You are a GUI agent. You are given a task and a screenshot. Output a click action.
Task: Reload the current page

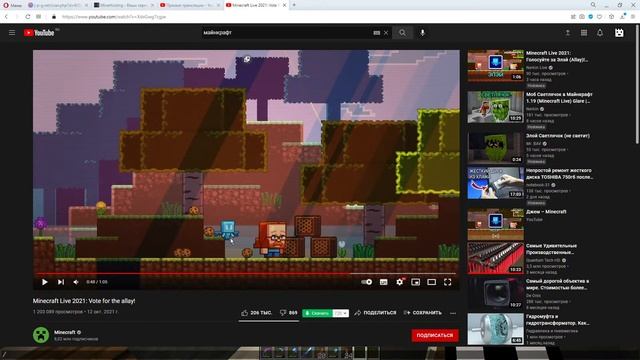point(27,17)
